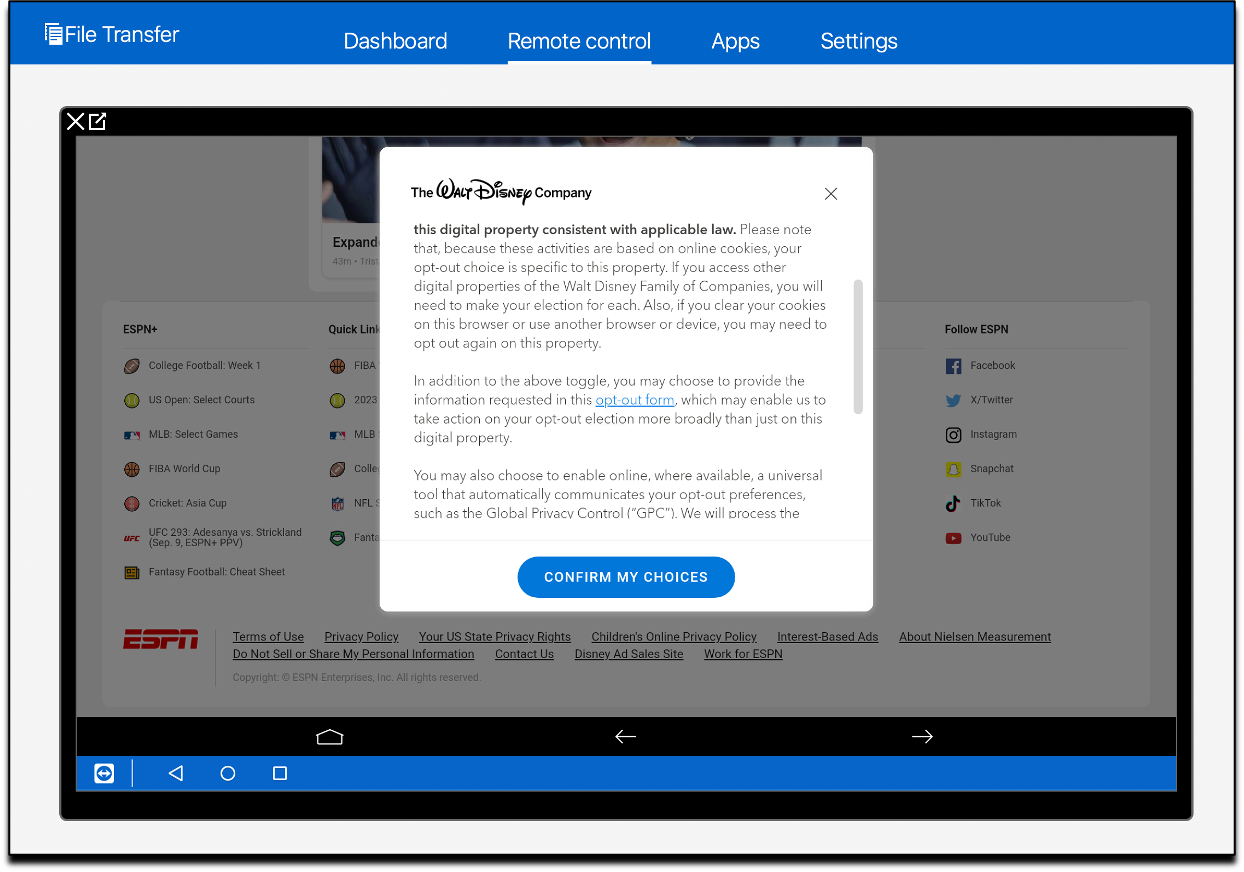Image resolution: width=1244 pixels, height=872 pixels.
Task: Open the Terms of Use link
Action: tap(268, 637)
